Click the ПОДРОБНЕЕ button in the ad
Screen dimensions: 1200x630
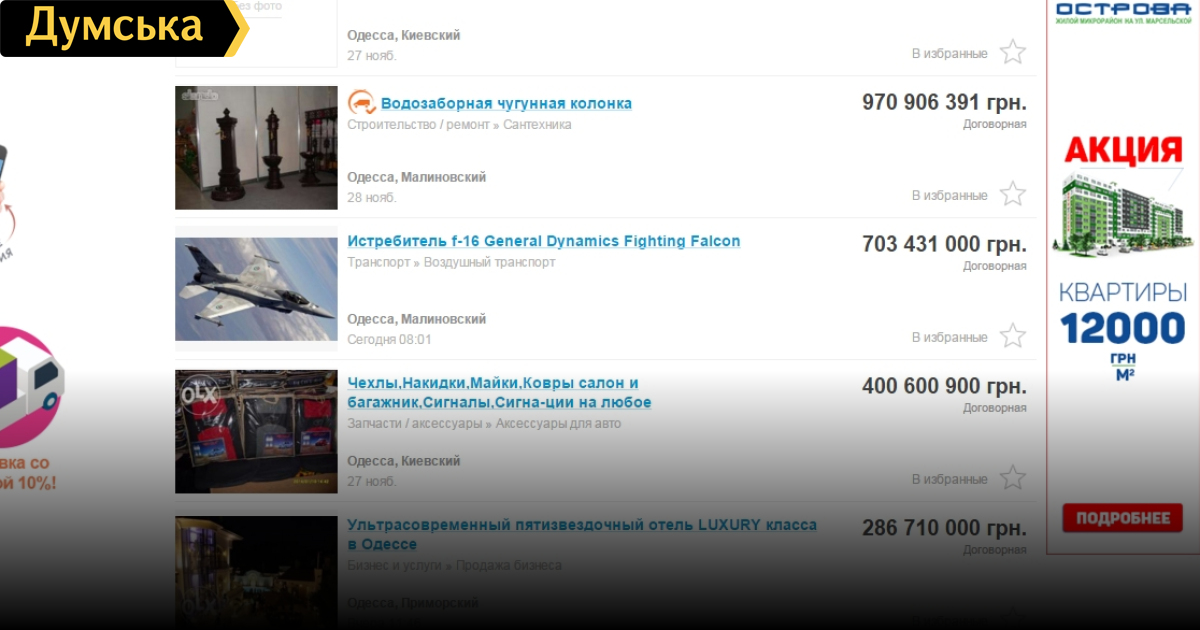(1122, 518)
